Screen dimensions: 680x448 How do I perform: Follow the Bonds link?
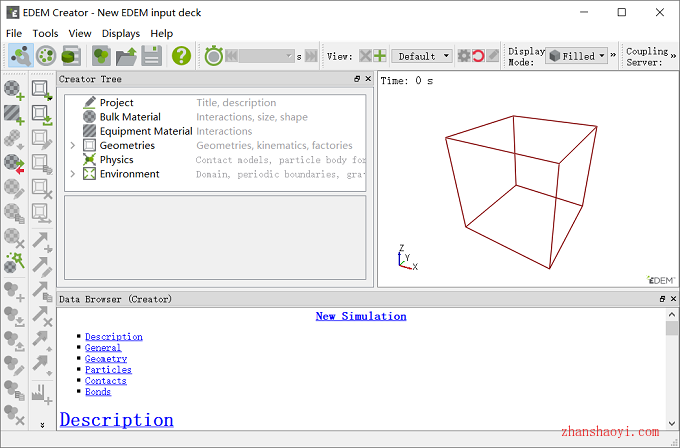click(x=98, y=392)
